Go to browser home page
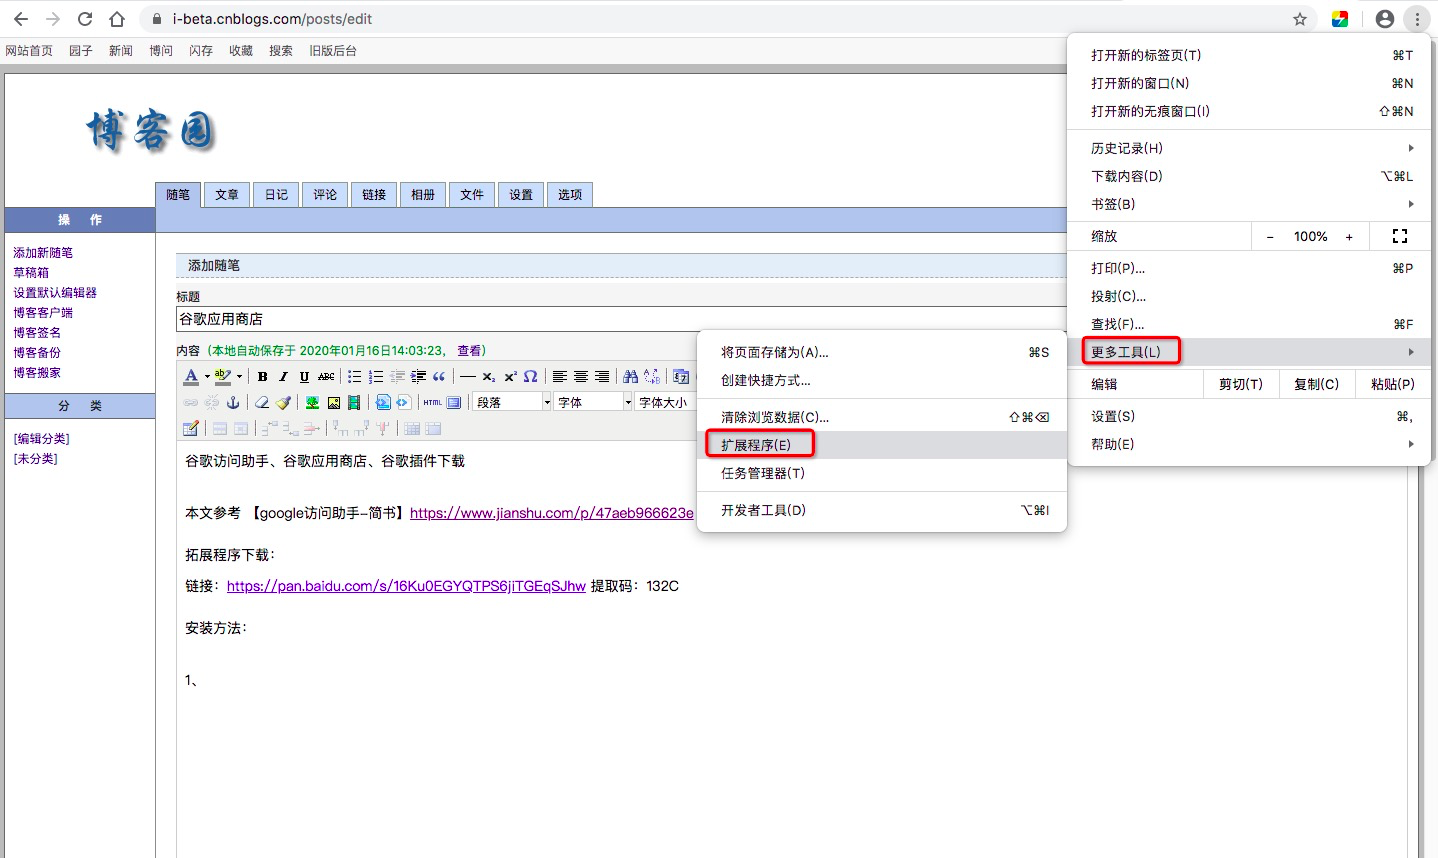This screenshot has height=858, width=1438. coord(117,19)
